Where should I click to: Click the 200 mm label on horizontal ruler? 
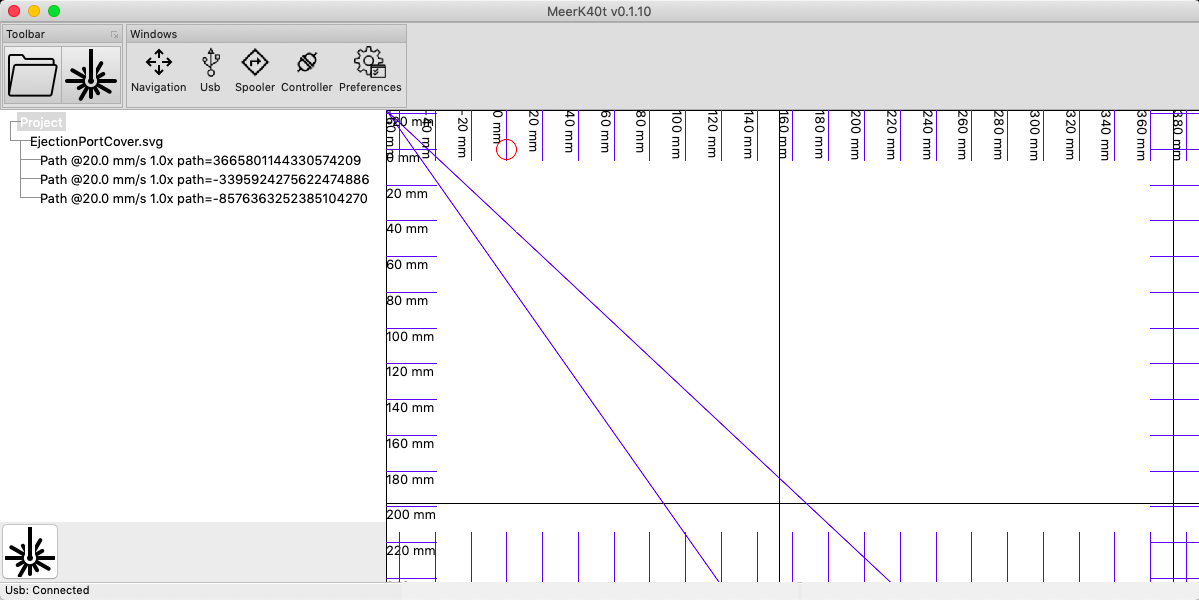[x=856, y=134]
